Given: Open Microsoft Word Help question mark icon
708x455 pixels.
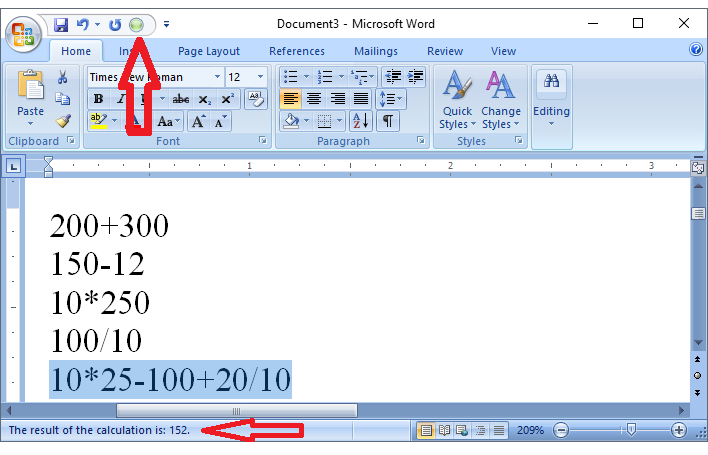Looking at the screenshot, I should click(696, 50).
